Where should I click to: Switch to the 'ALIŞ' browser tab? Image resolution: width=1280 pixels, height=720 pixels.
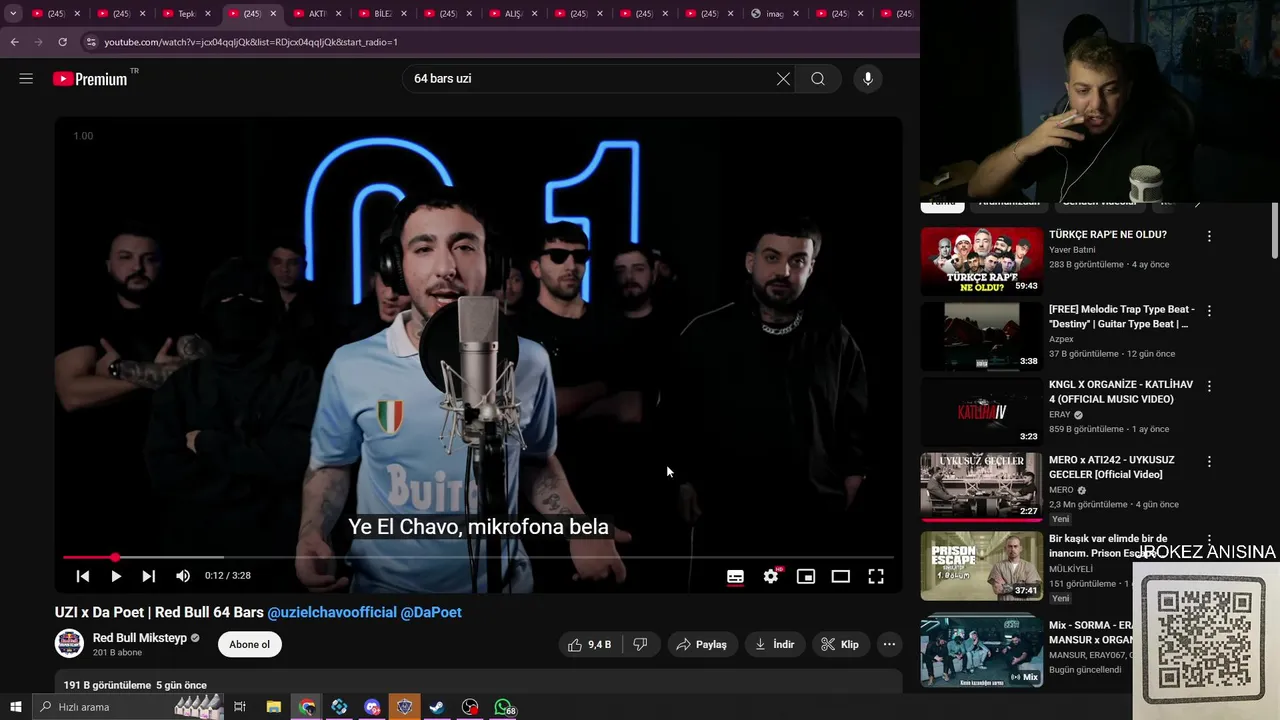click(x=513, y=14)
